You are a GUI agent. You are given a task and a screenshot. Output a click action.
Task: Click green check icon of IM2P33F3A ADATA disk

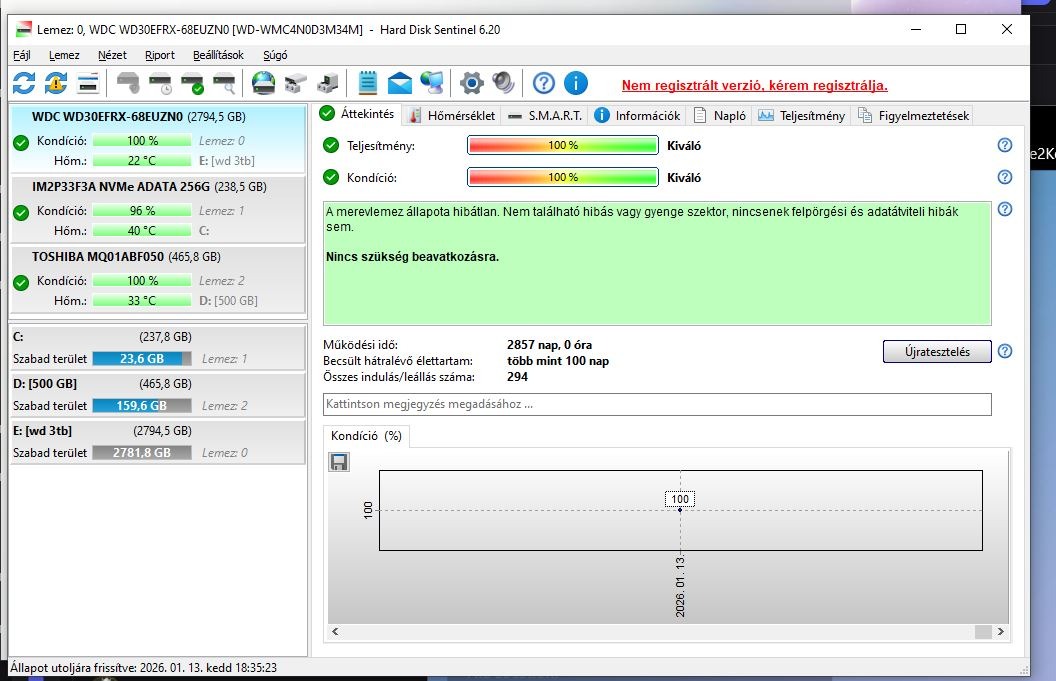[21, 213]
